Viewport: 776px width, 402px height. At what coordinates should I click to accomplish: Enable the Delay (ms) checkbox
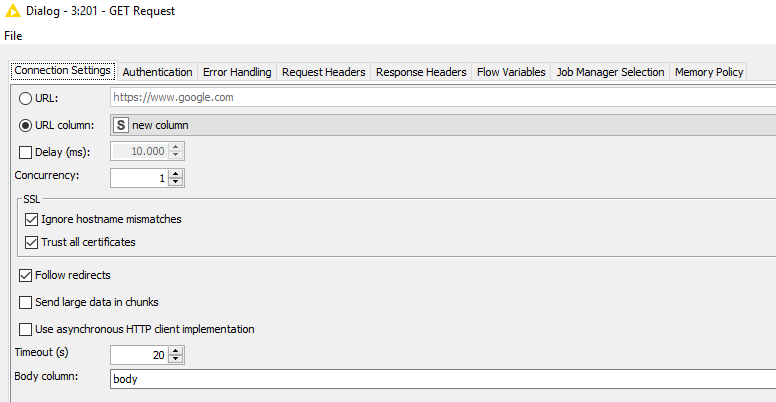[26, 152]
